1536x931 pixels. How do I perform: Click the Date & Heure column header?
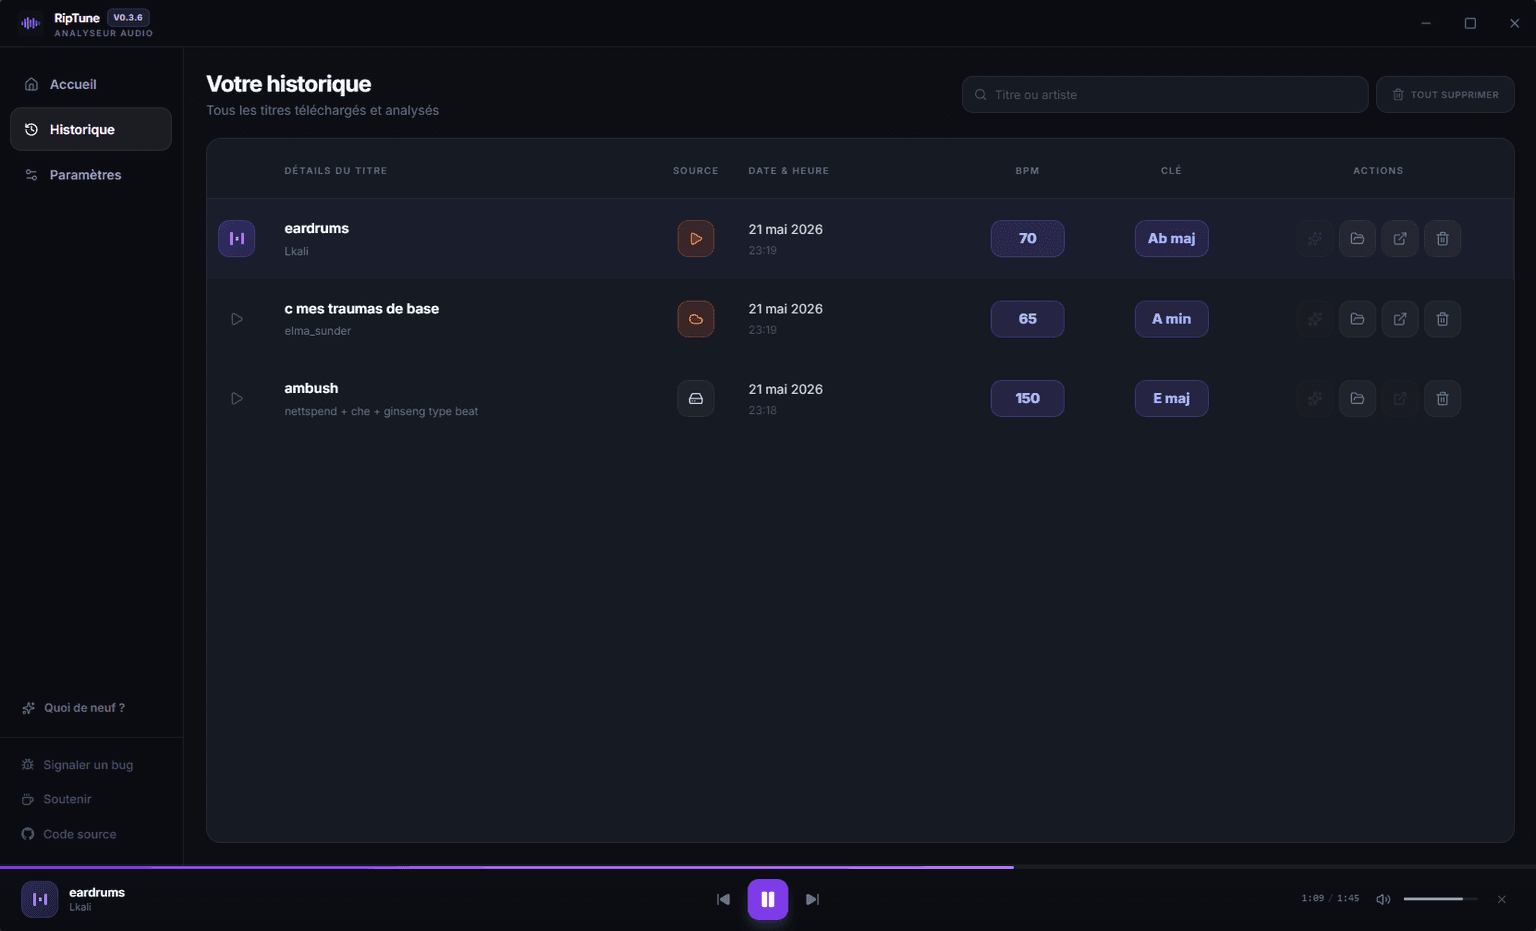point(788,171)
